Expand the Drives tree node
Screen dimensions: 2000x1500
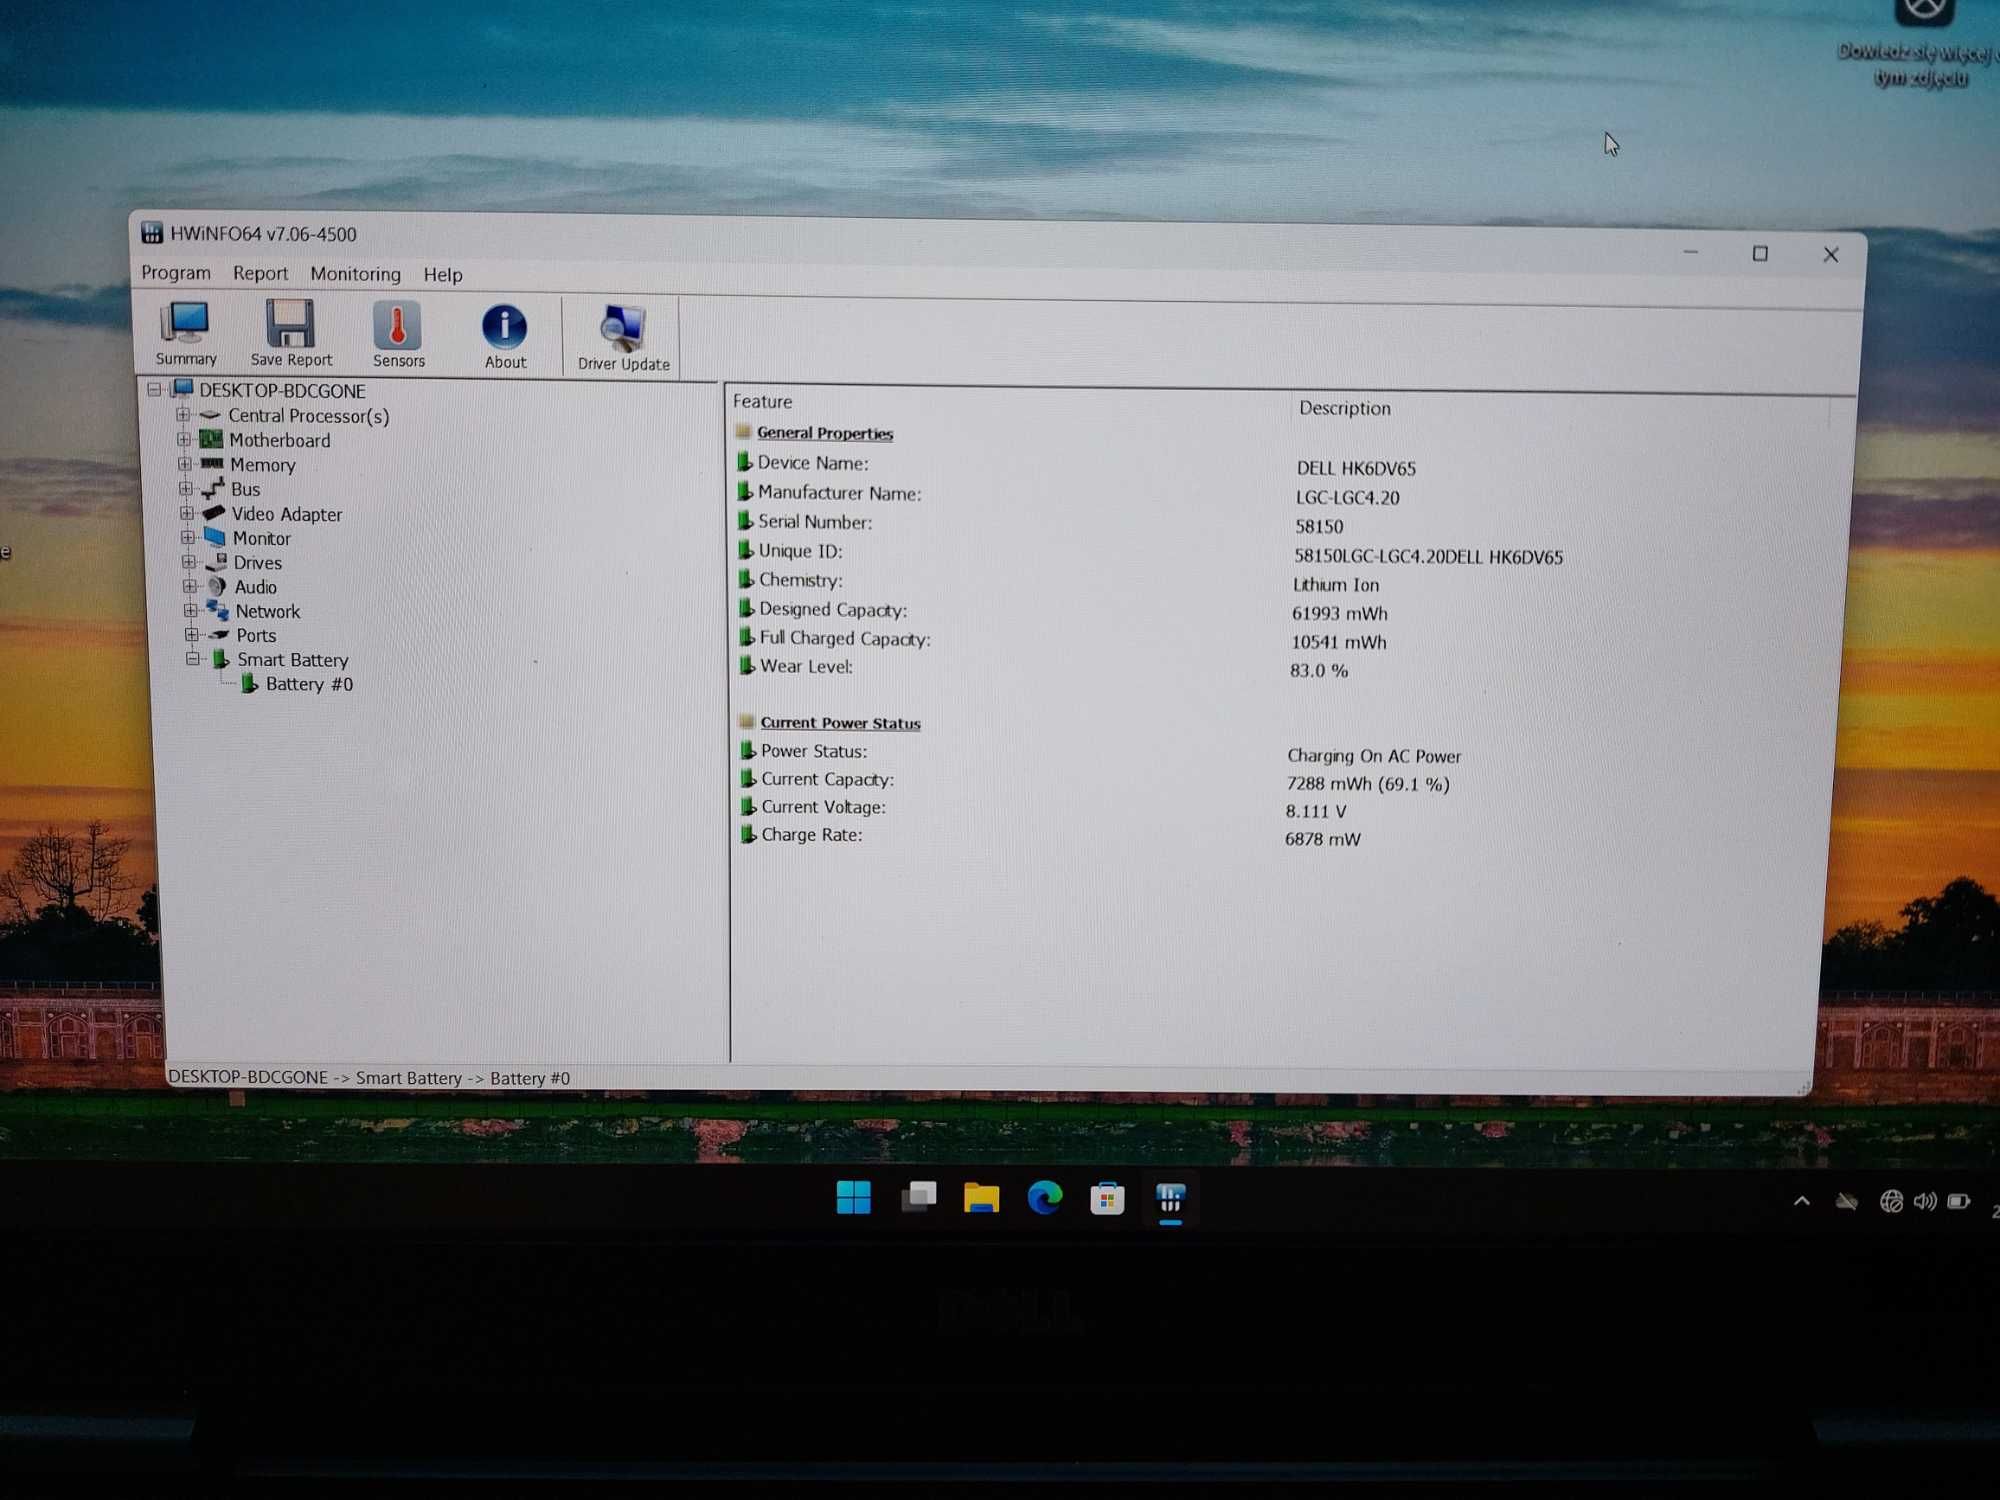(x=188, y=562)
